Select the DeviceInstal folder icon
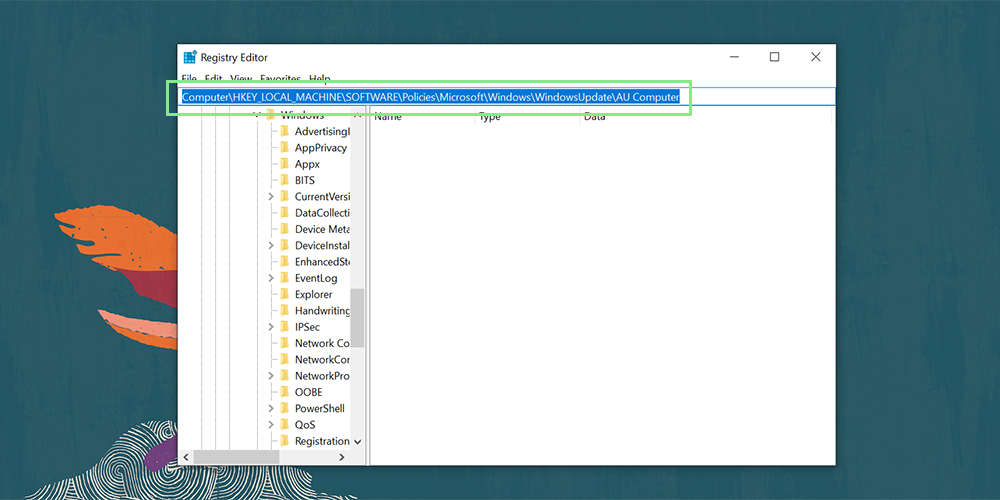This screenshot has width=1000, height=500. 284,246
